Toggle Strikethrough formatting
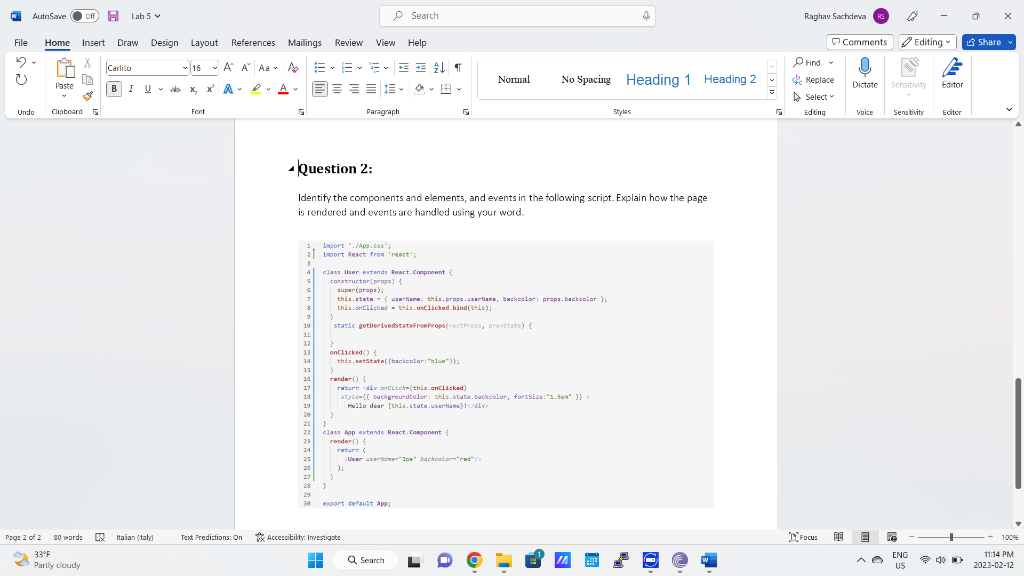 click(x=175, y=89)
